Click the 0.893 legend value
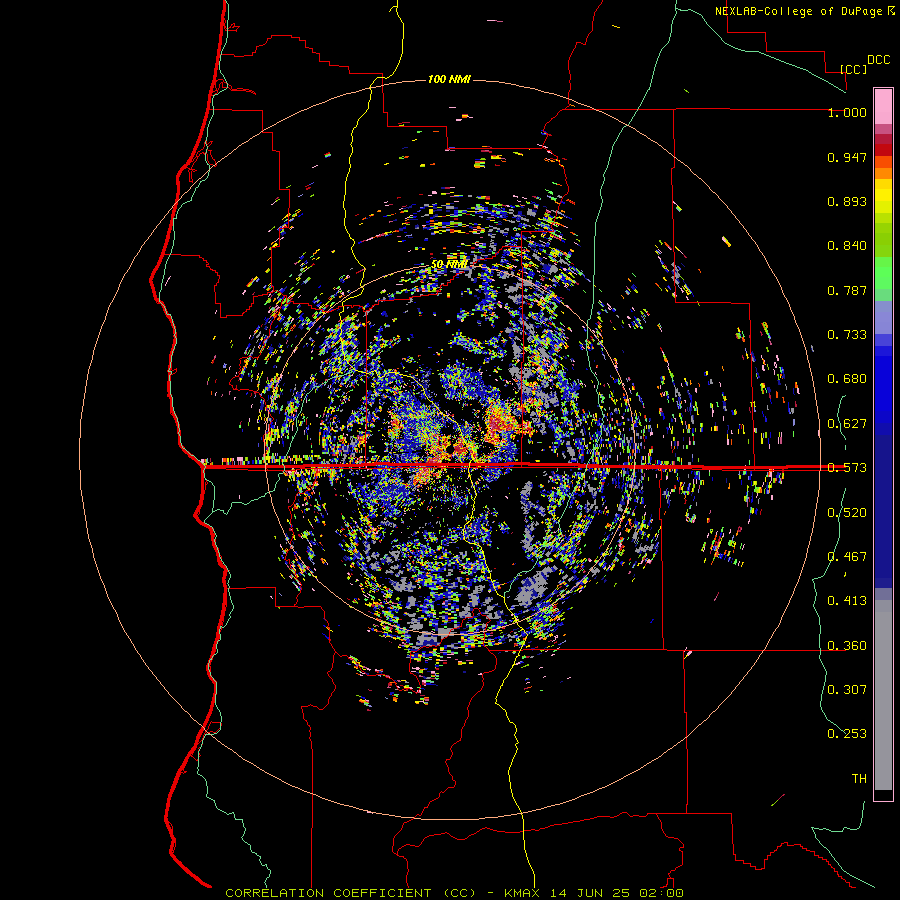This screenshot has width=900, height=900. pos(847,201)
